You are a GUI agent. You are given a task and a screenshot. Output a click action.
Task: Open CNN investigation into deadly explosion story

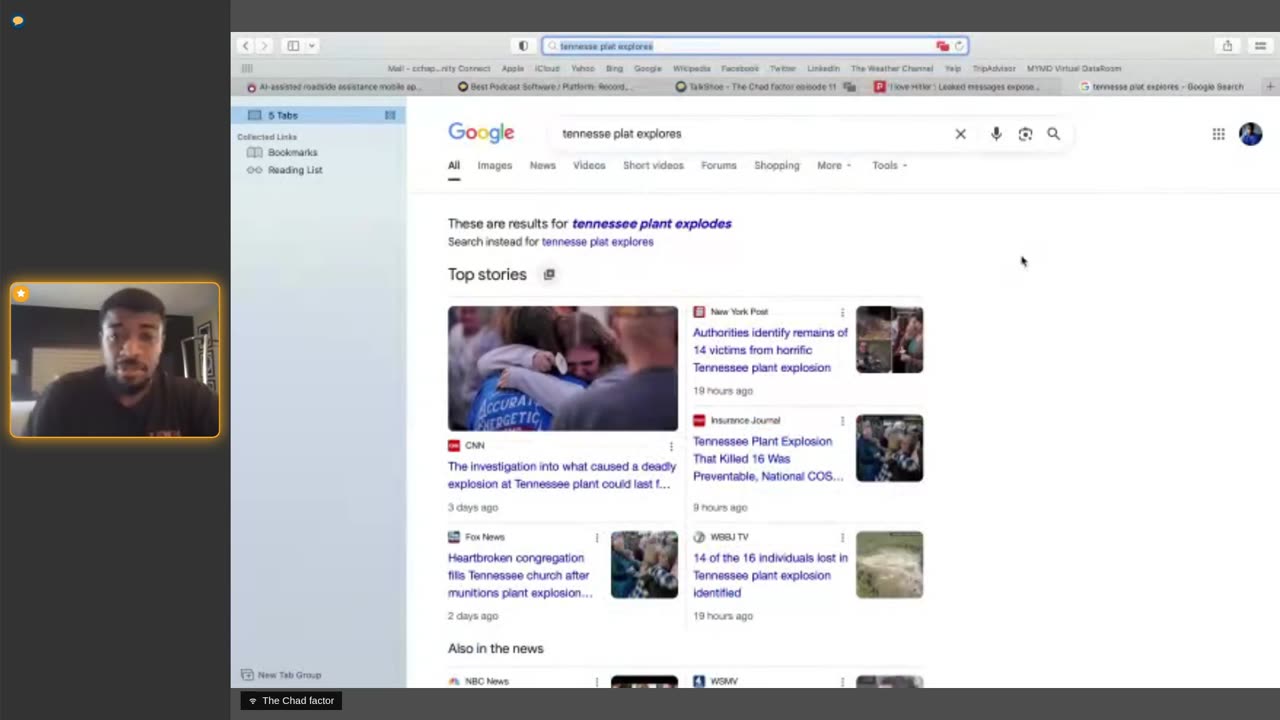562,475
